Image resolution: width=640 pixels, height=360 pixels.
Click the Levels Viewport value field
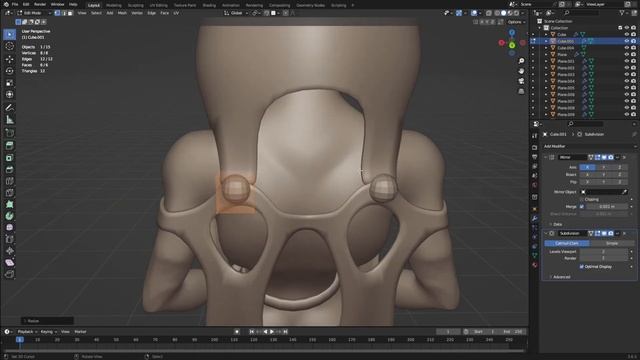[x=603, y=251]
